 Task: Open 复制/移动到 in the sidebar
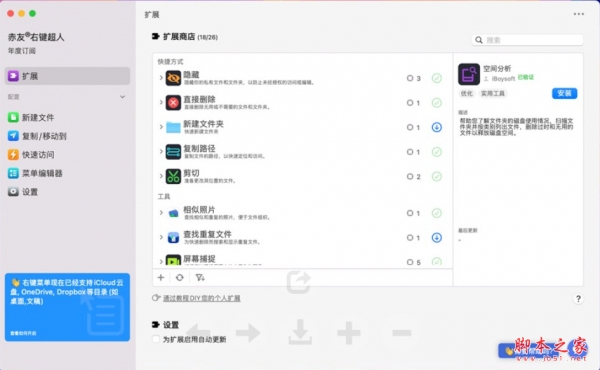click(37, 136)
